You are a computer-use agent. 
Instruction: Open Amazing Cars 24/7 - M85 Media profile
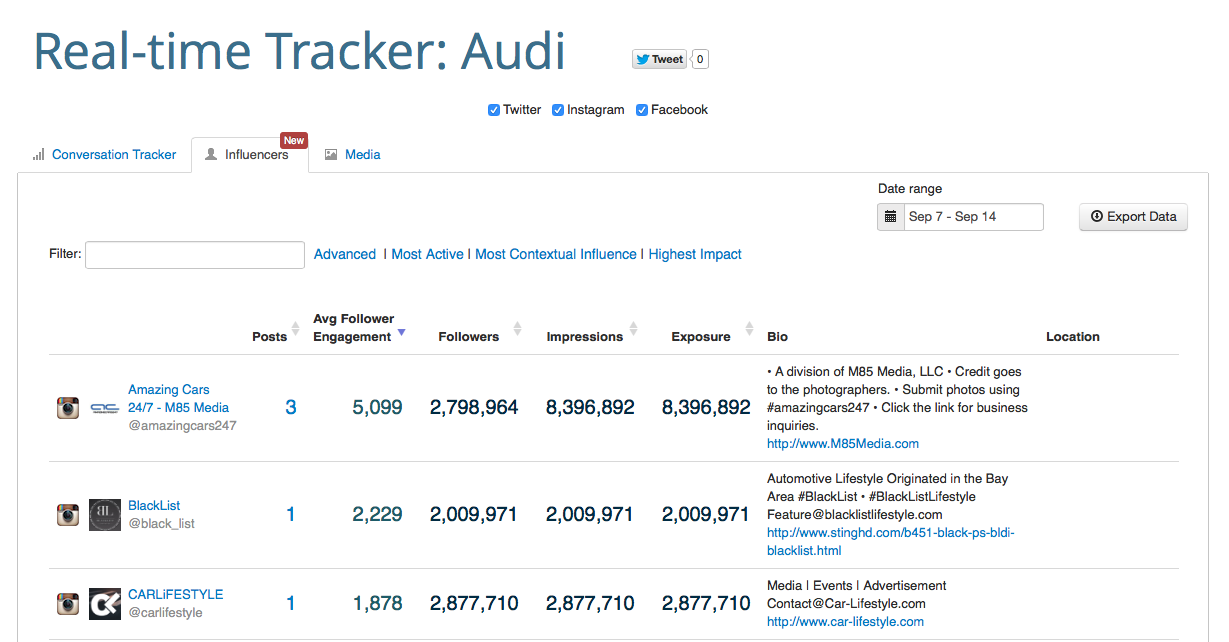coord(178,398)
